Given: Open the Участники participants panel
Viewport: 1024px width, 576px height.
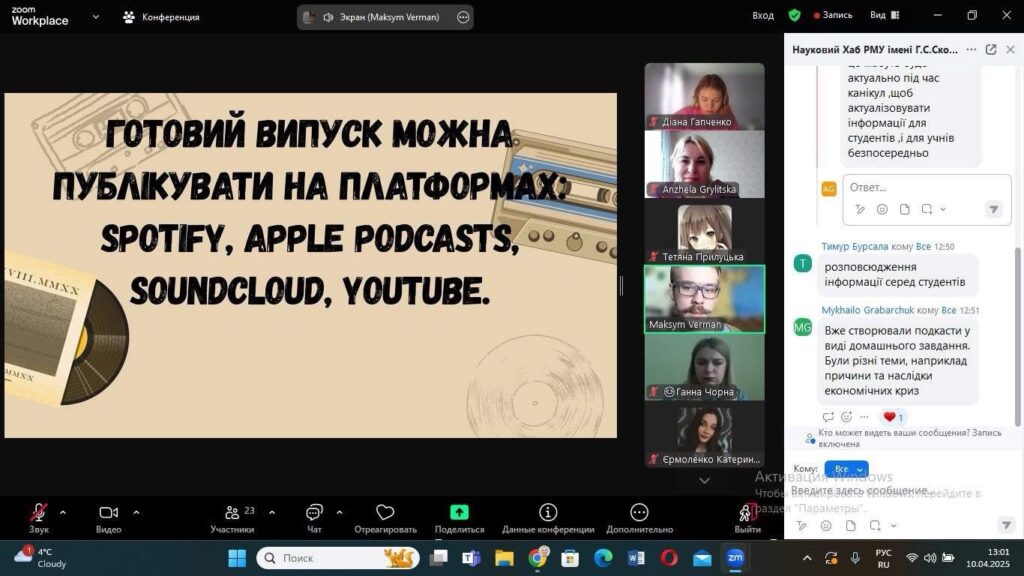Looking at the screenshot, I should 232,513.
